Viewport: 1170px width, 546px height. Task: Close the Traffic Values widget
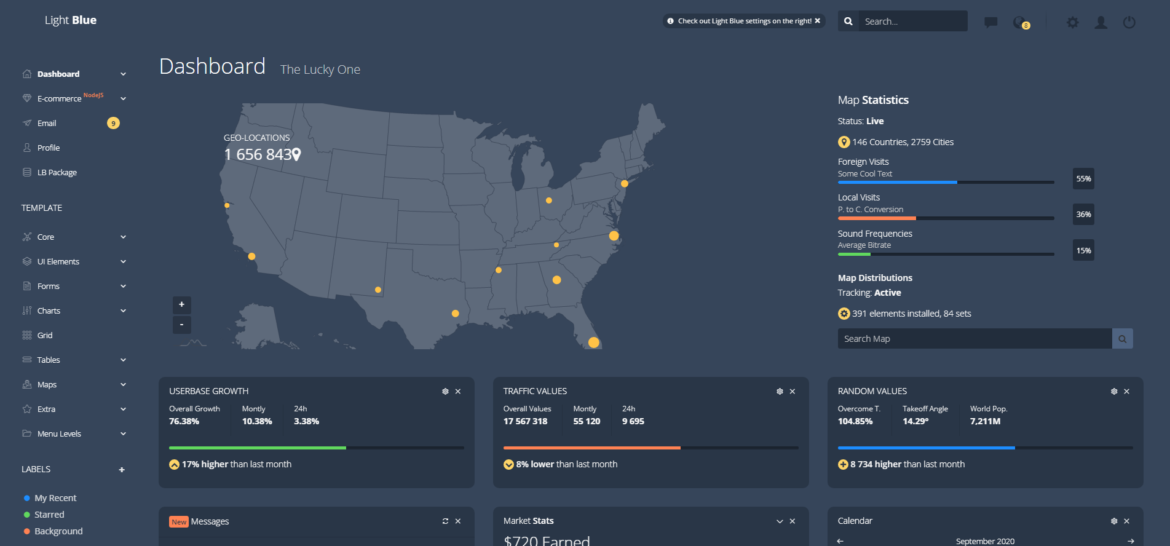tap(792, 391)
